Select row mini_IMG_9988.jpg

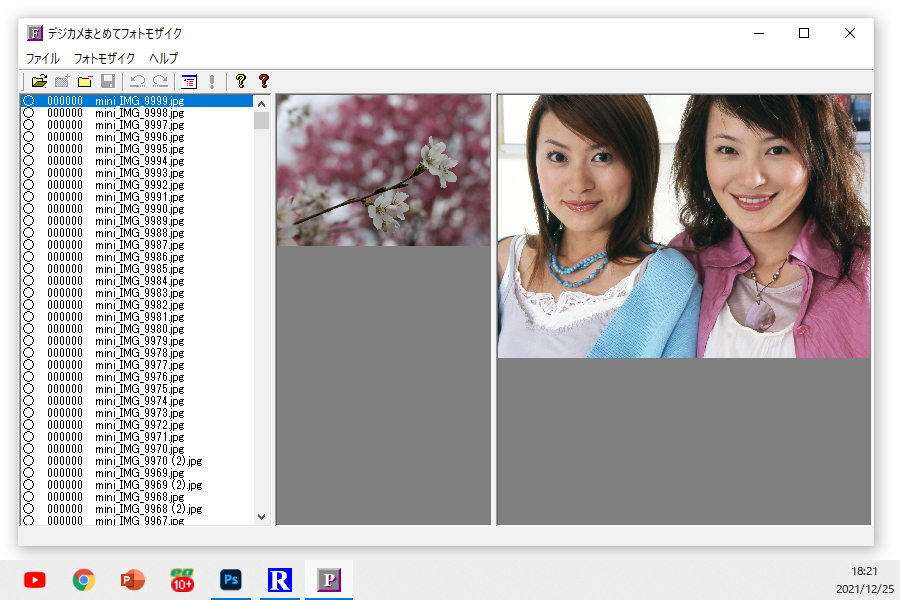coord(137,233)
